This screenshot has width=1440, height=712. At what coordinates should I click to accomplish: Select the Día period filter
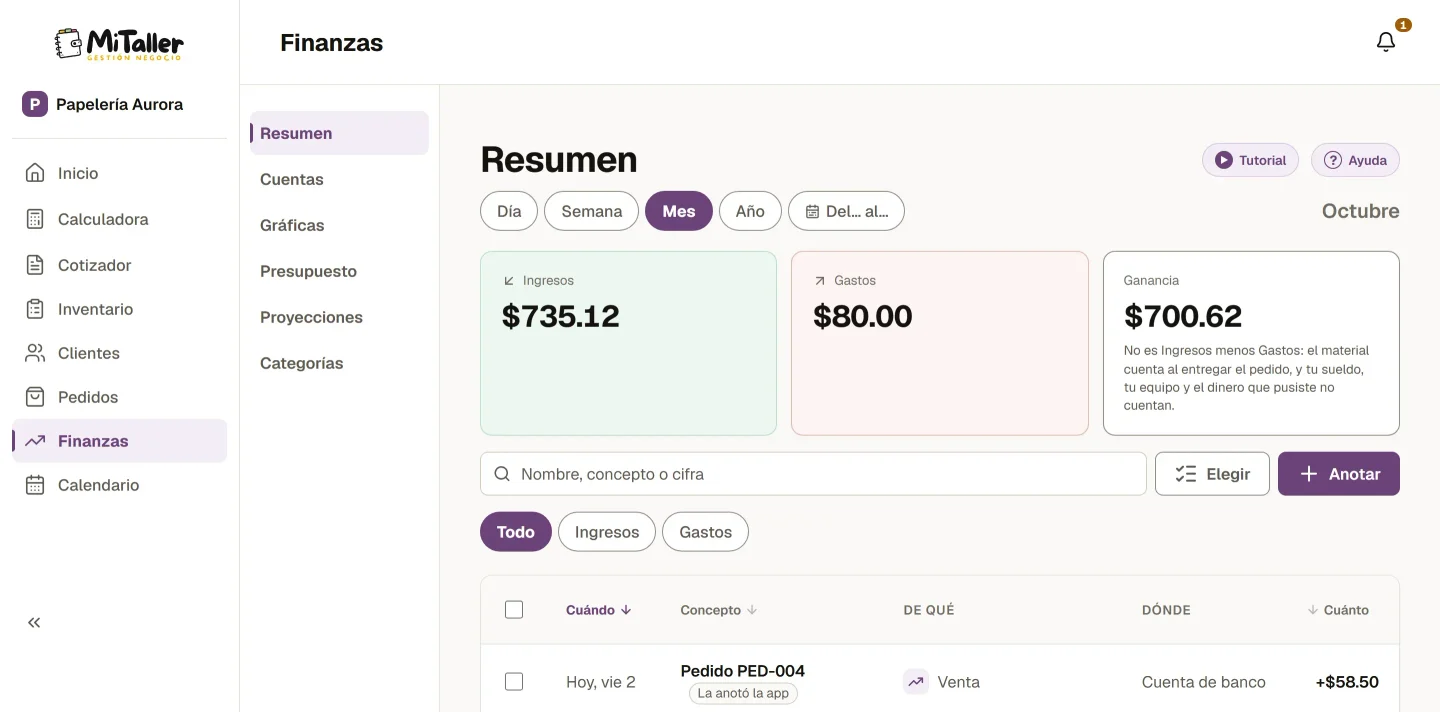pyautogui.click(x=509, y=211)
